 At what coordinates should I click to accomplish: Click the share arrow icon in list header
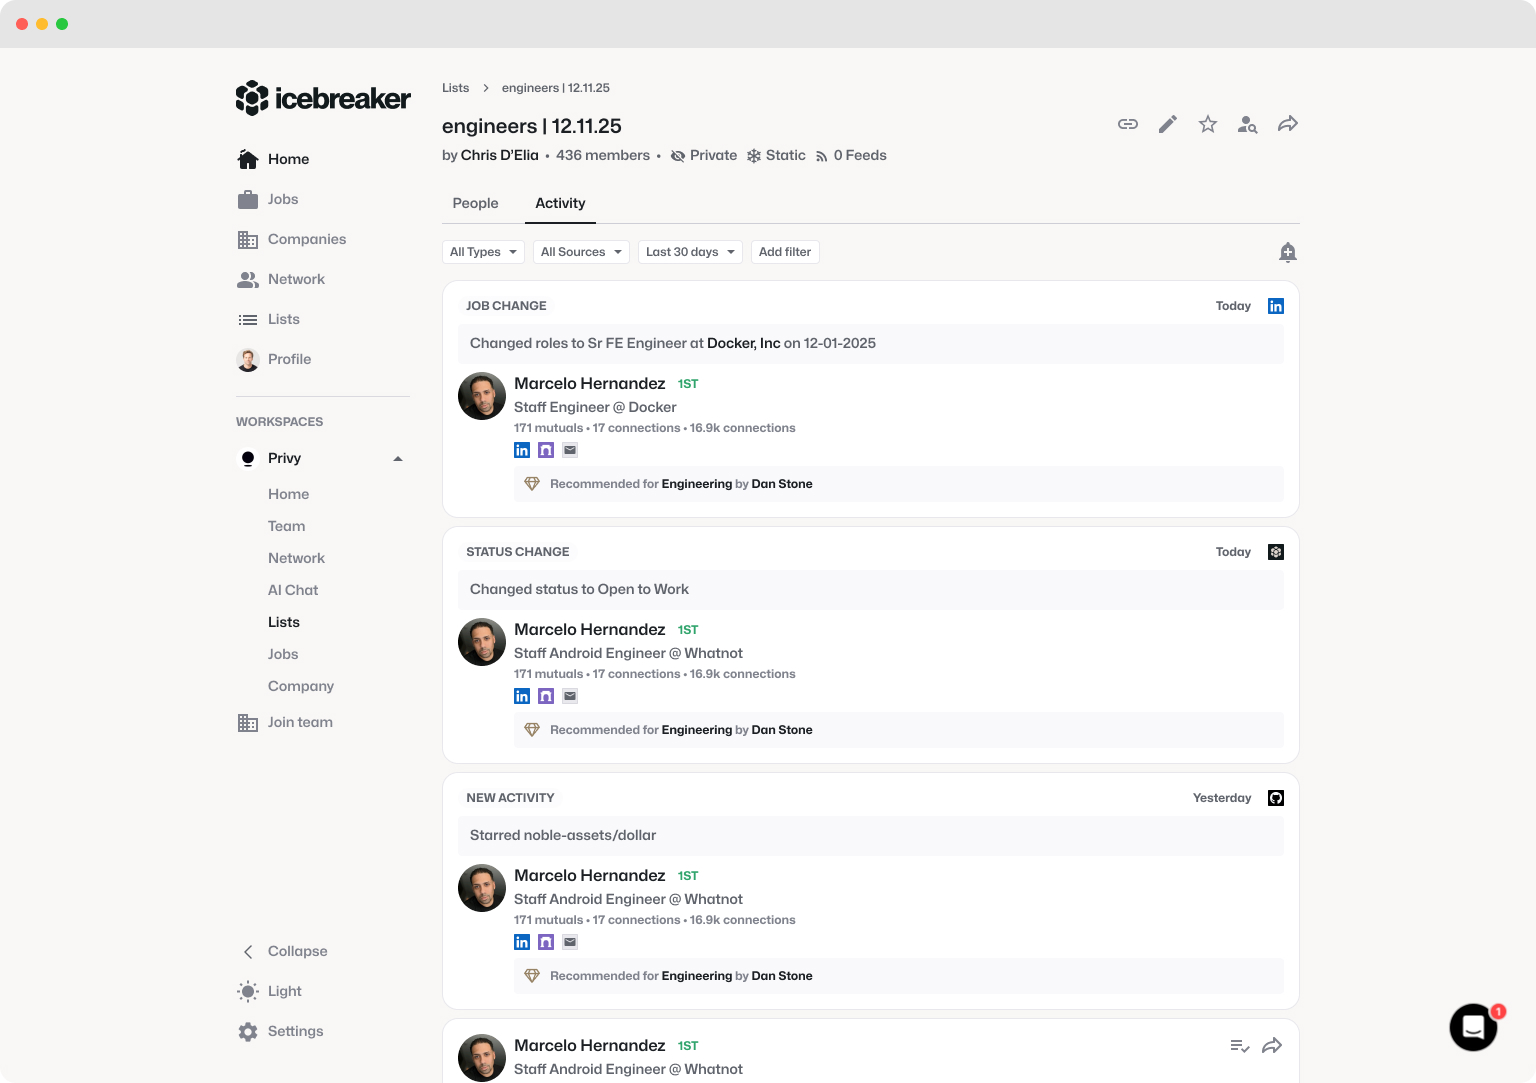(1288, 124)
